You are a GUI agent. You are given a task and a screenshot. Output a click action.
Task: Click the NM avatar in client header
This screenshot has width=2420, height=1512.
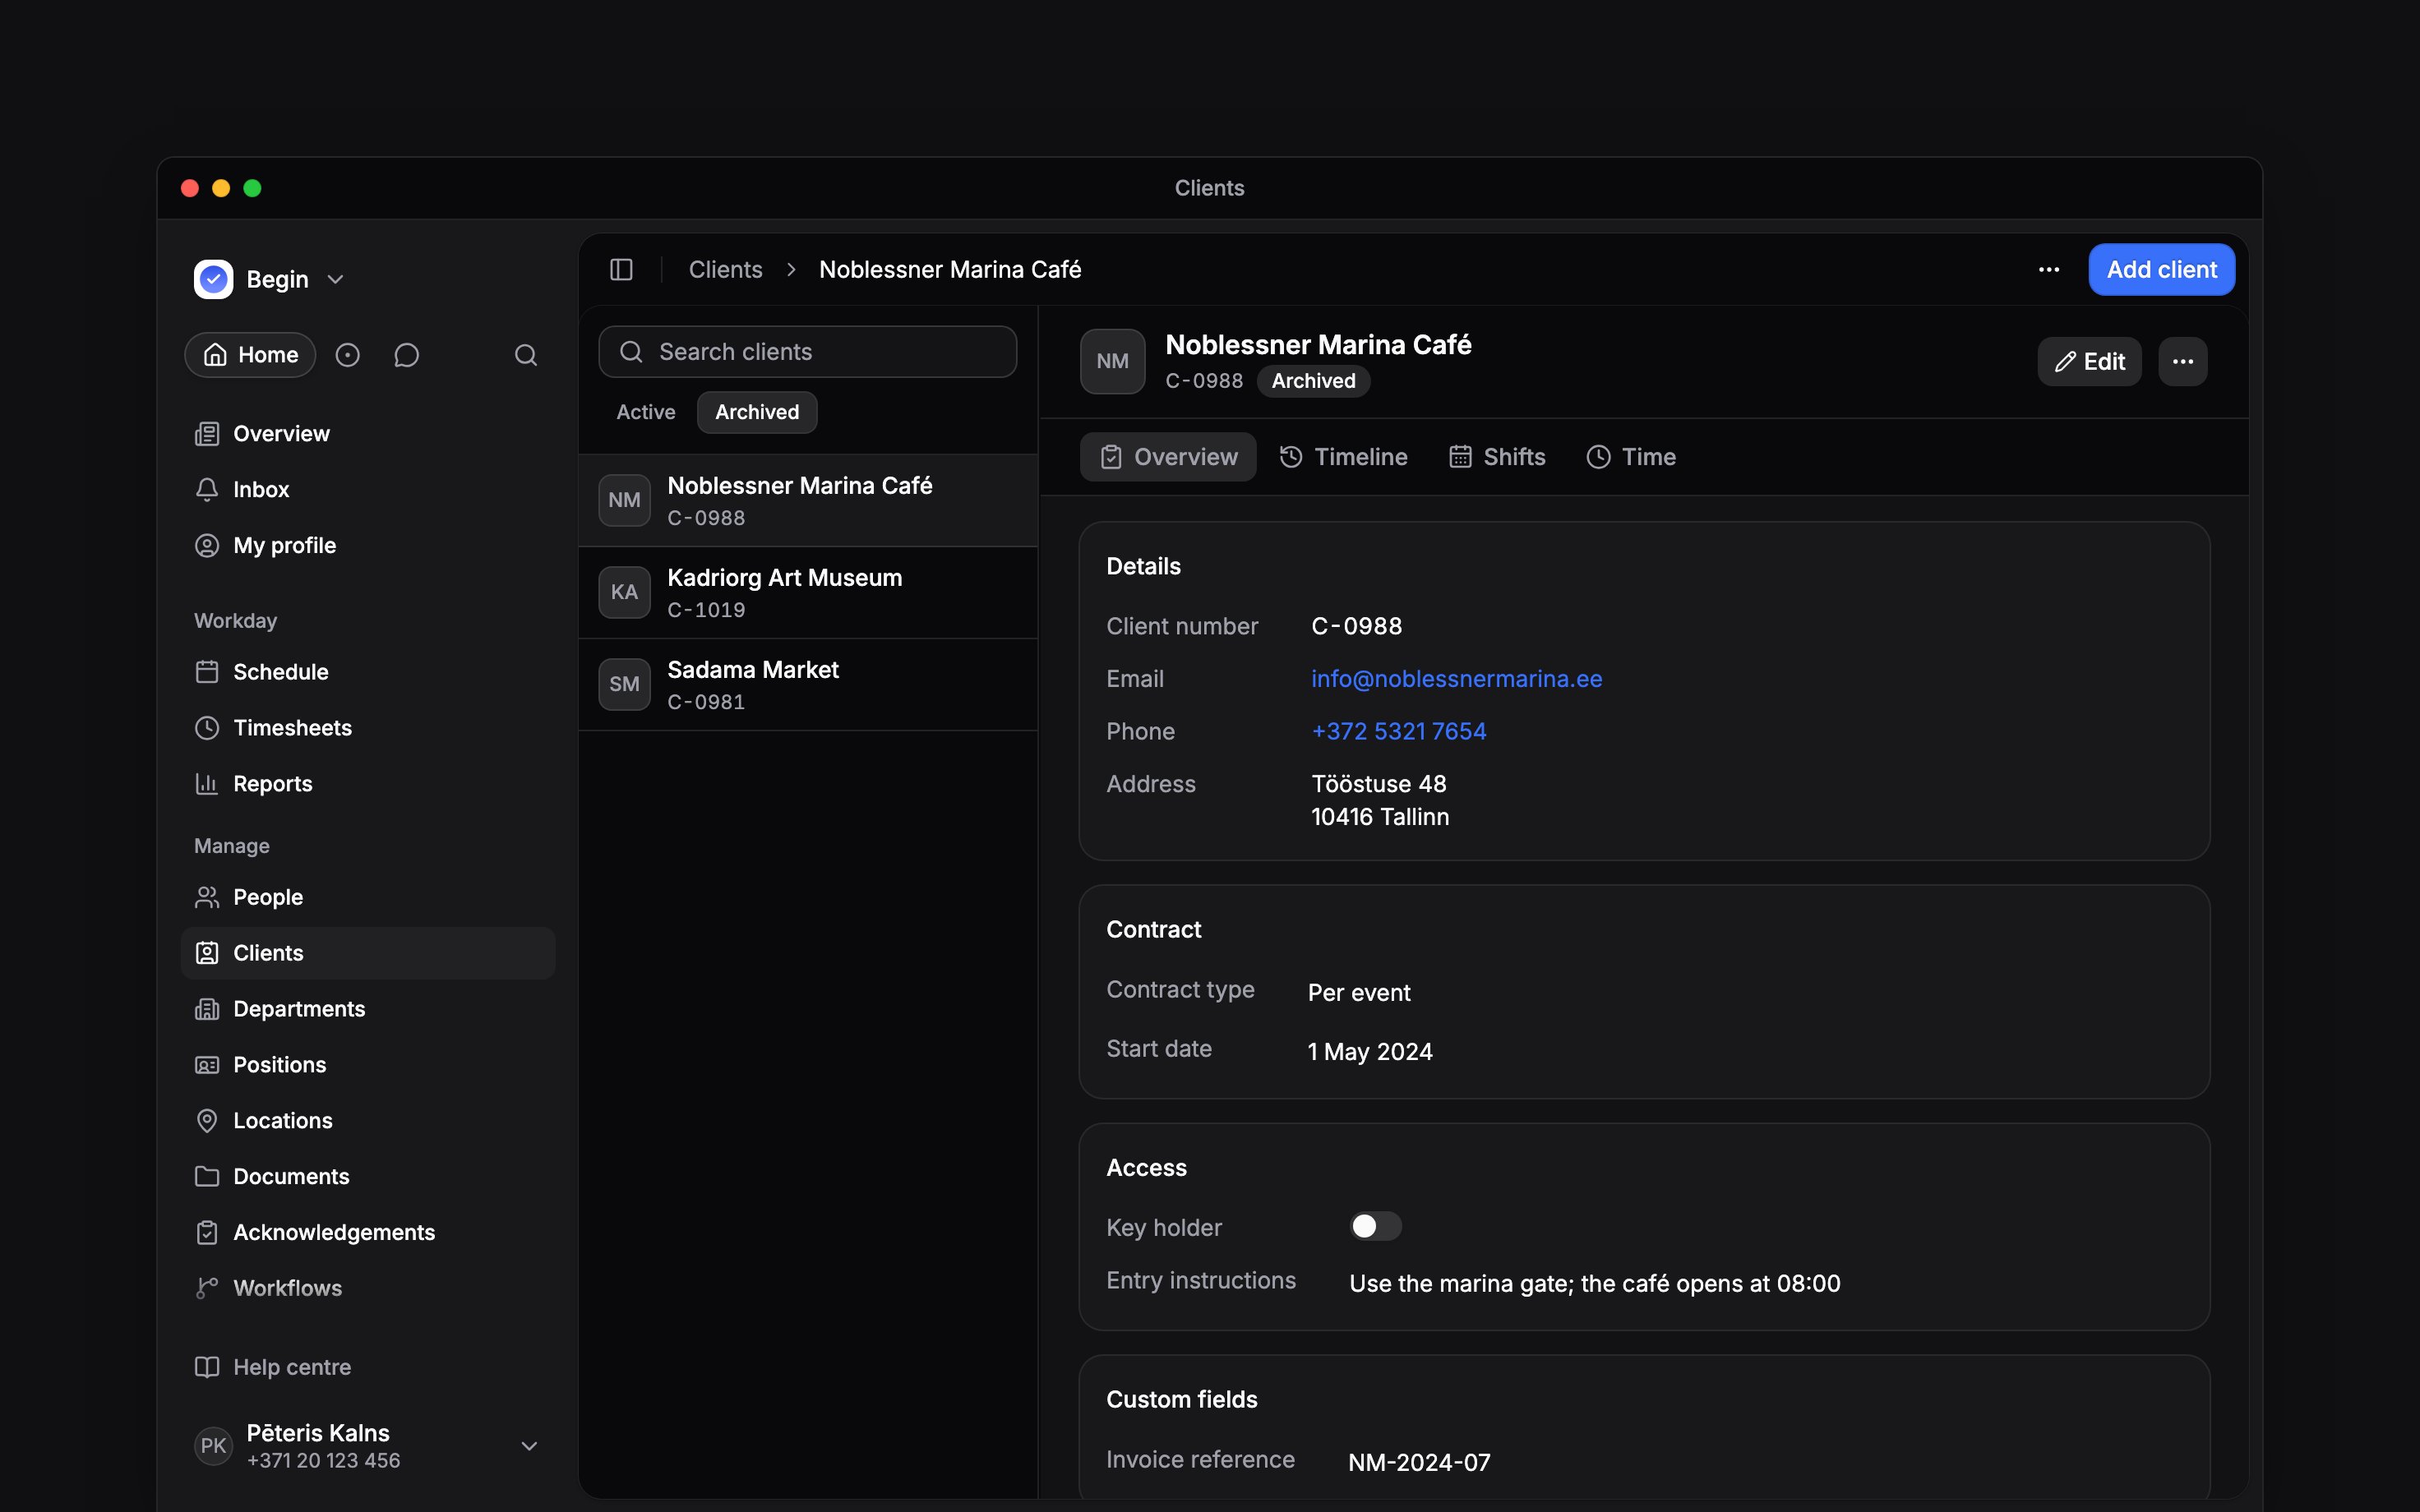pos(1112,362)
